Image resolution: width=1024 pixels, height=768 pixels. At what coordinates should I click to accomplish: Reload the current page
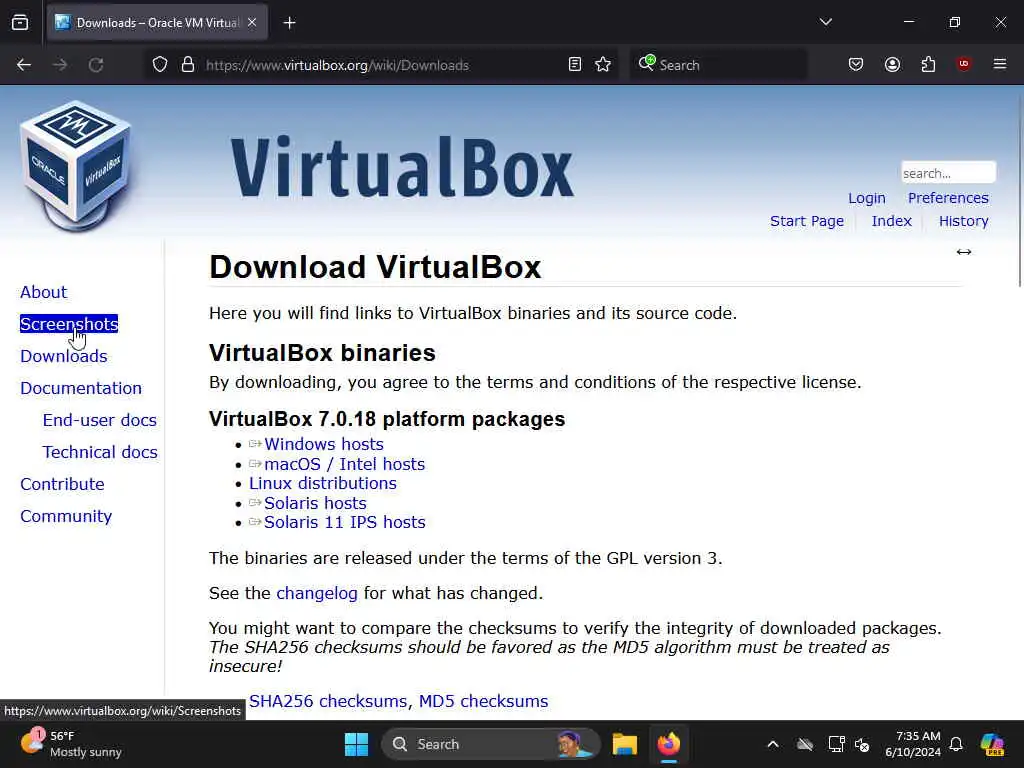[x=96, y=65]
